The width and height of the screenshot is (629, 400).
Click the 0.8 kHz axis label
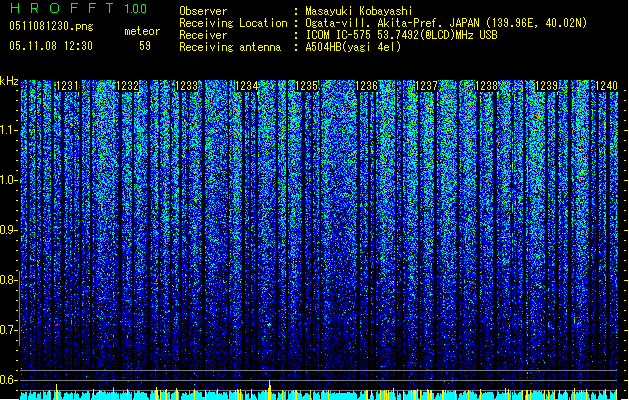pos(8,280)
